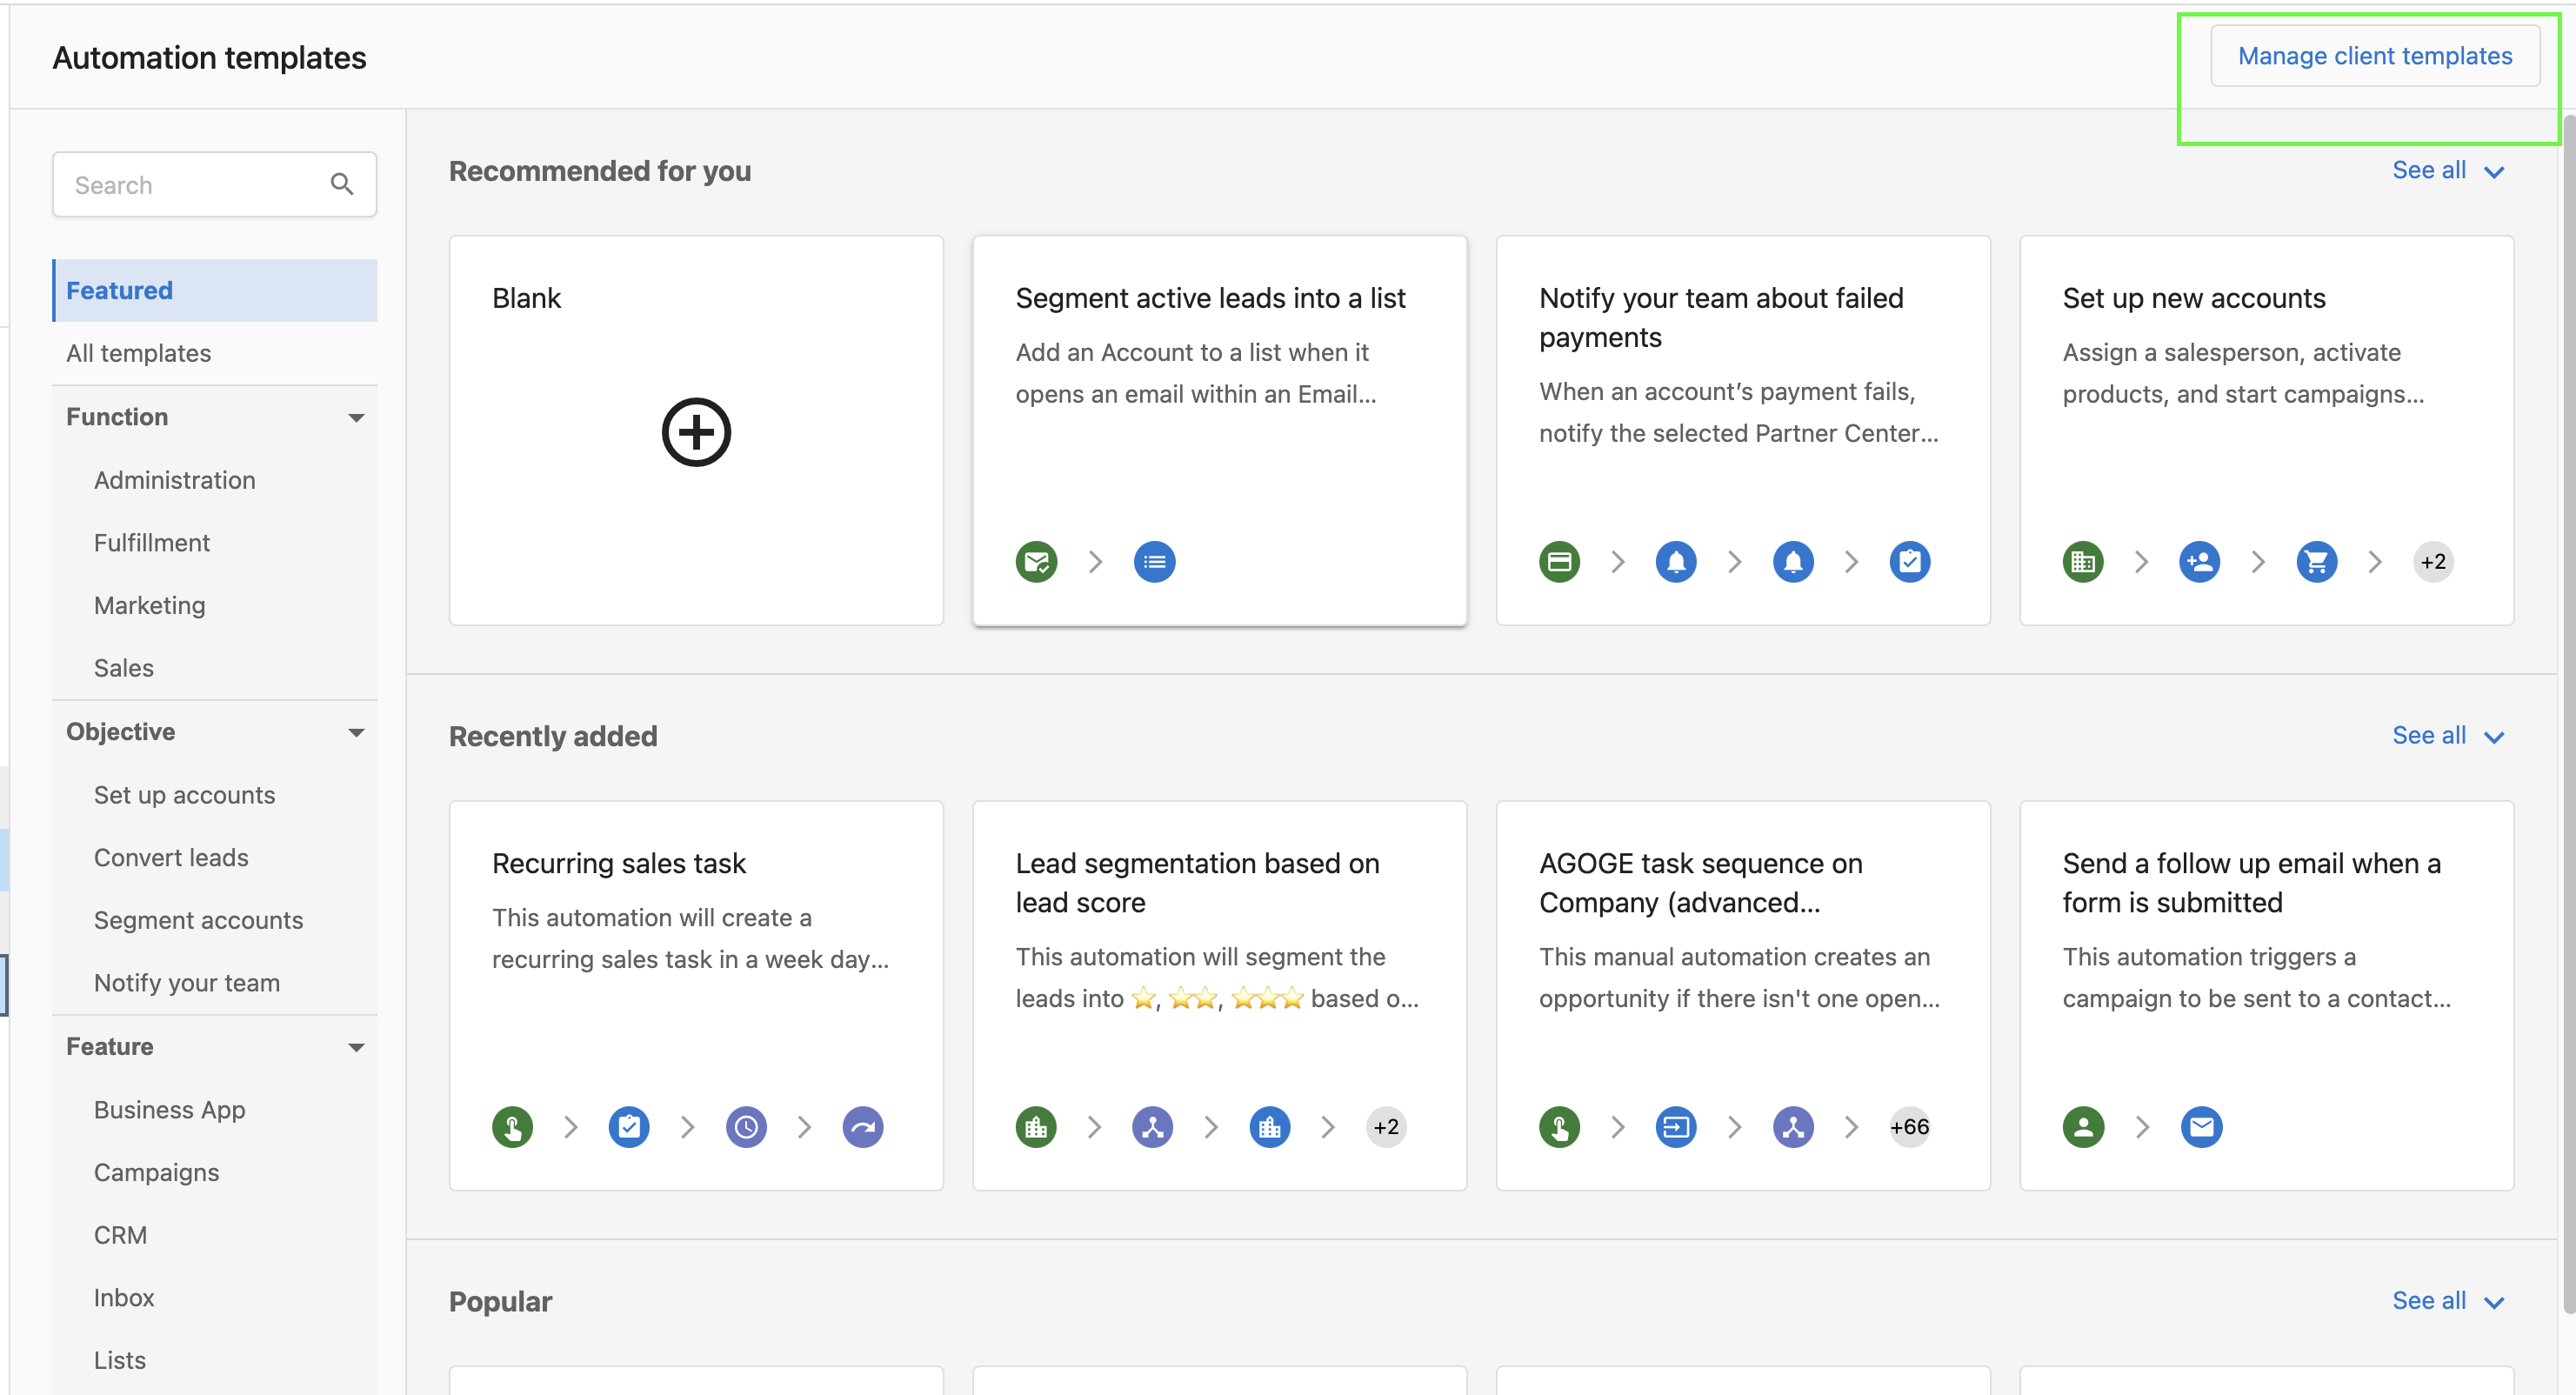Click the purple branch icon in the AGOGE card
The width and height of the screenshot is (2576, 1395).
(x=1793, y=1126)
